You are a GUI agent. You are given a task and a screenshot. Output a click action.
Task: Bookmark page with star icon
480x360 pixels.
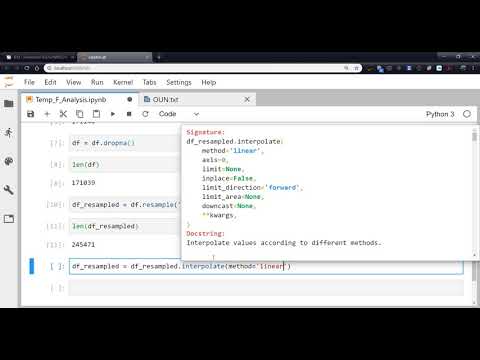coord(356,68)
